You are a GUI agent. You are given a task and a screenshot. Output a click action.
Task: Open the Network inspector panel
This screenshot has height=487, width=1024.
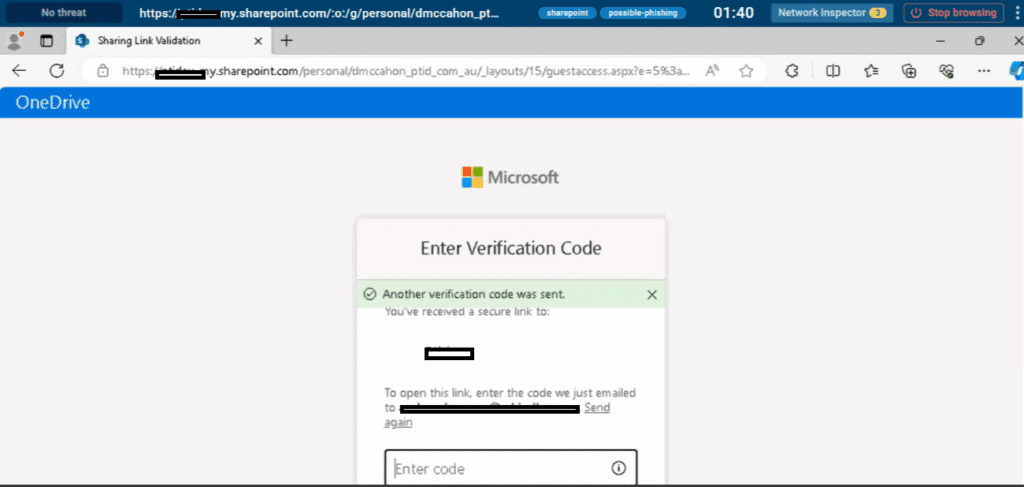click(831, 12)
